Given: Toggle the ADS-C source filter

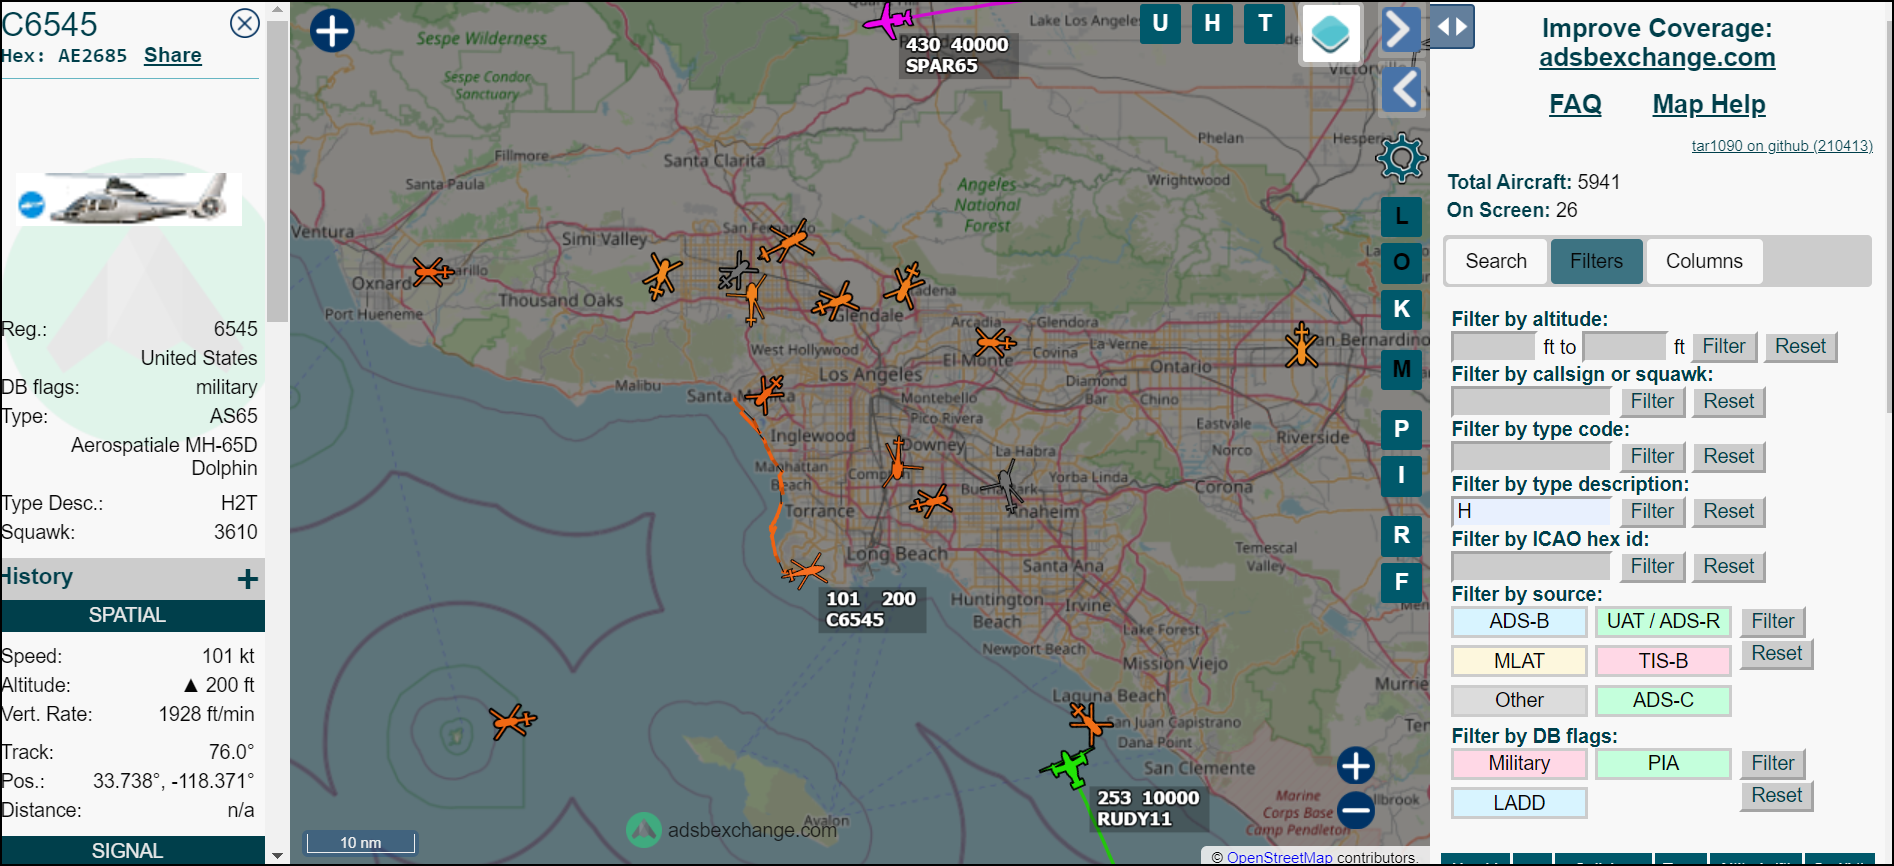Looking at the screenshot, I should (1663, 700).
